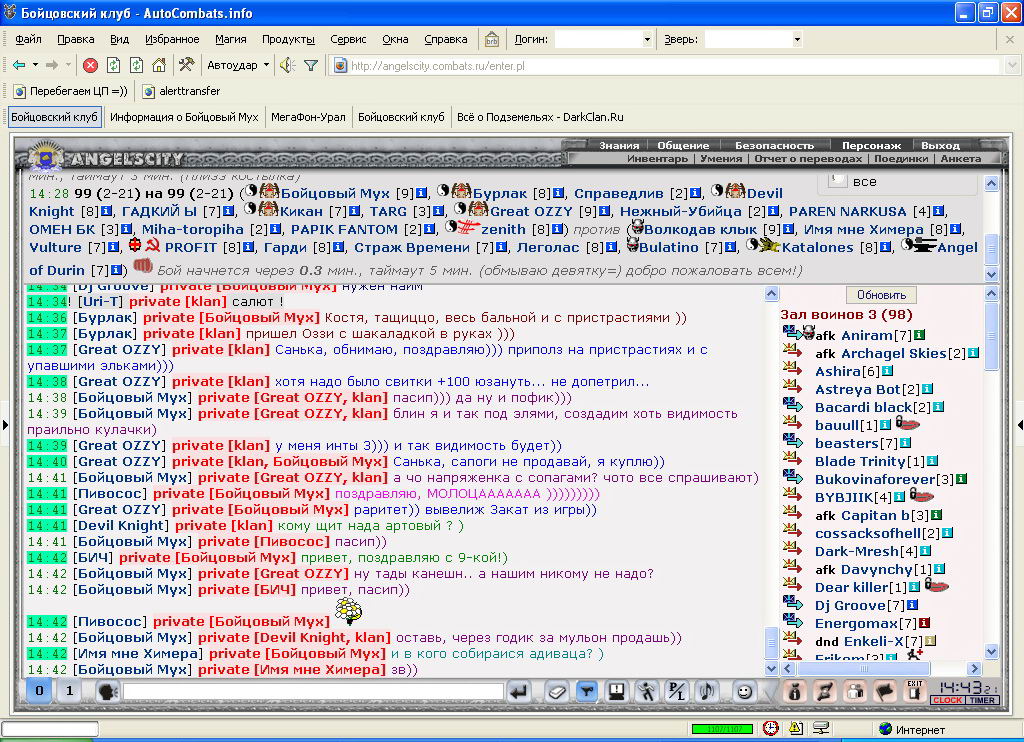Toggle the chat sound note icon
The width and height of the screenshot is (1024, 742).
(x=707, y=691)
